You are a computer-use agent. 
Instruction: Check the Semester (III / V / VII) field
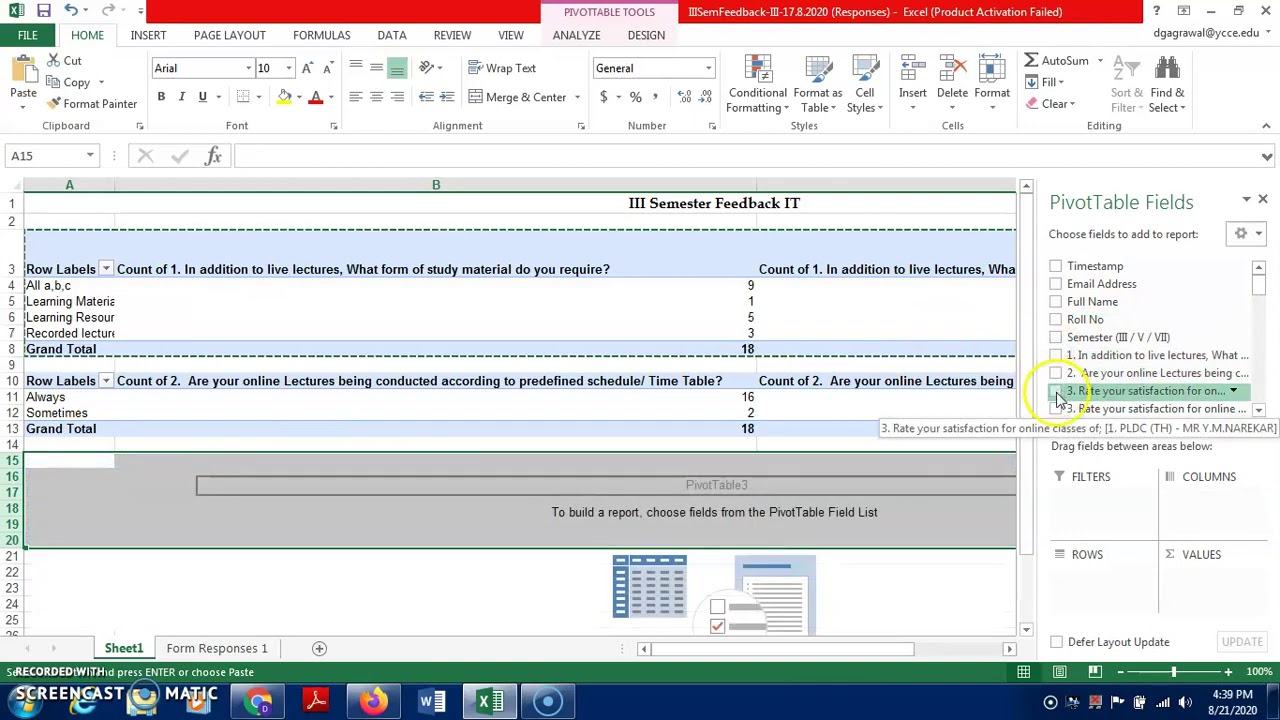pyautogui.click(x=1056, y=337)
